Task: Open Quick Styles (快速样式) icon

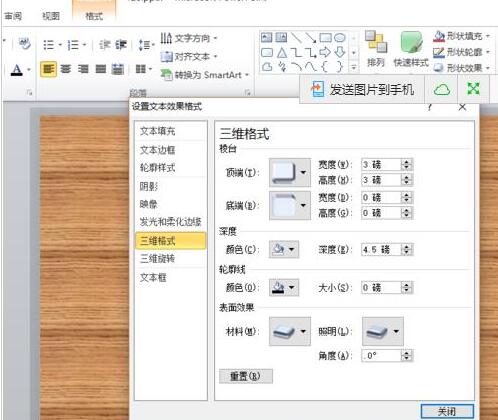Action: 411,48
